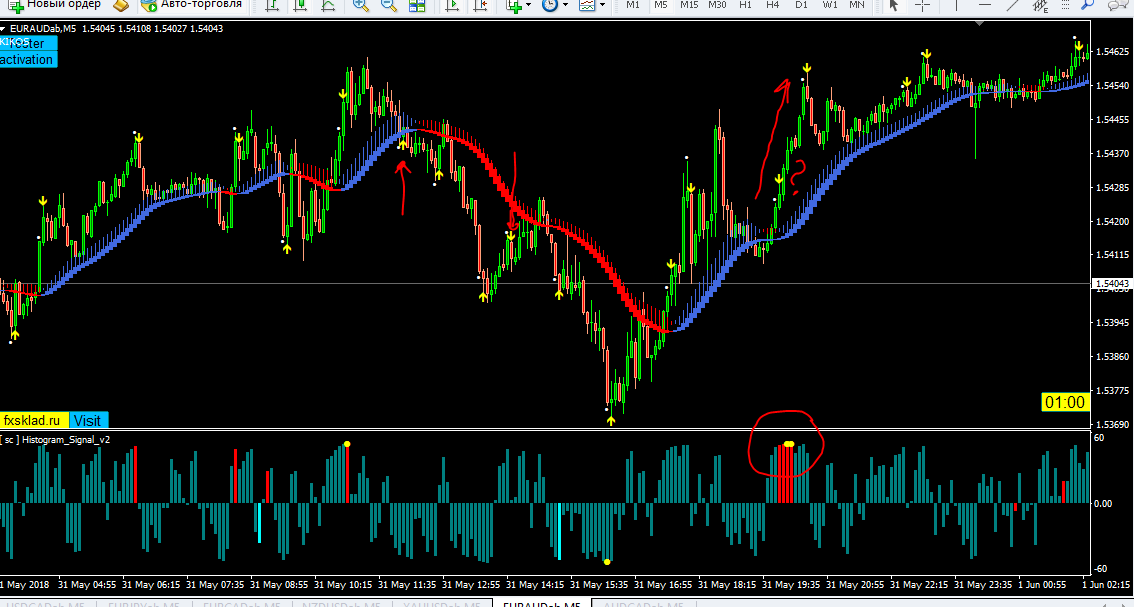This screenshot has width=1134, height=607.
Task: Click the cyan activation button on chart
Action: 27,59
